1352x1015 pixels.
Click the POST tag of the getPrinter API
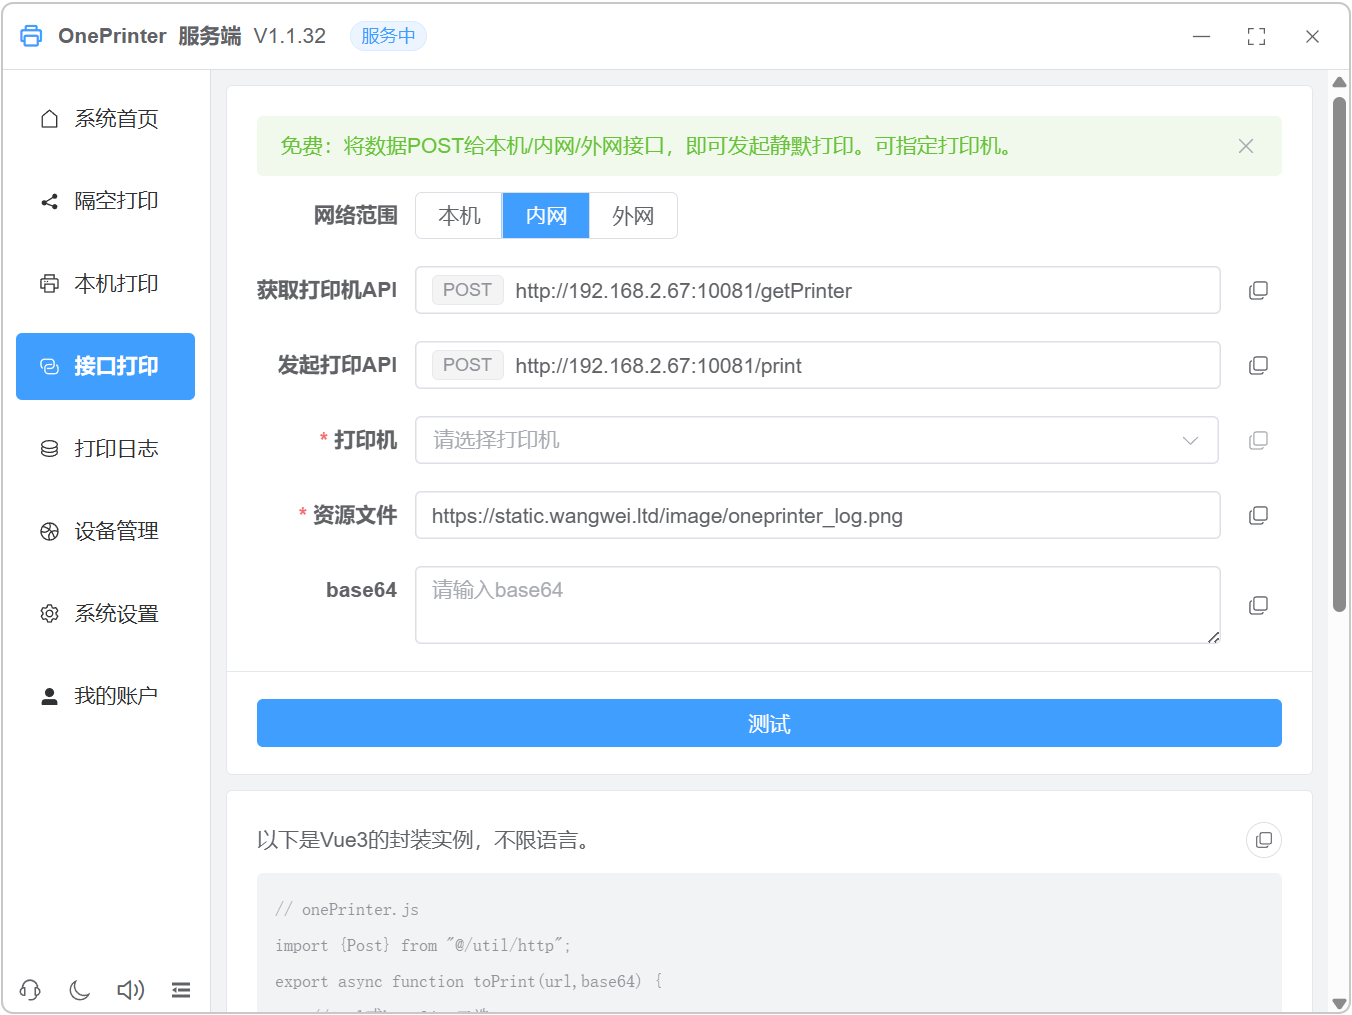467,290
